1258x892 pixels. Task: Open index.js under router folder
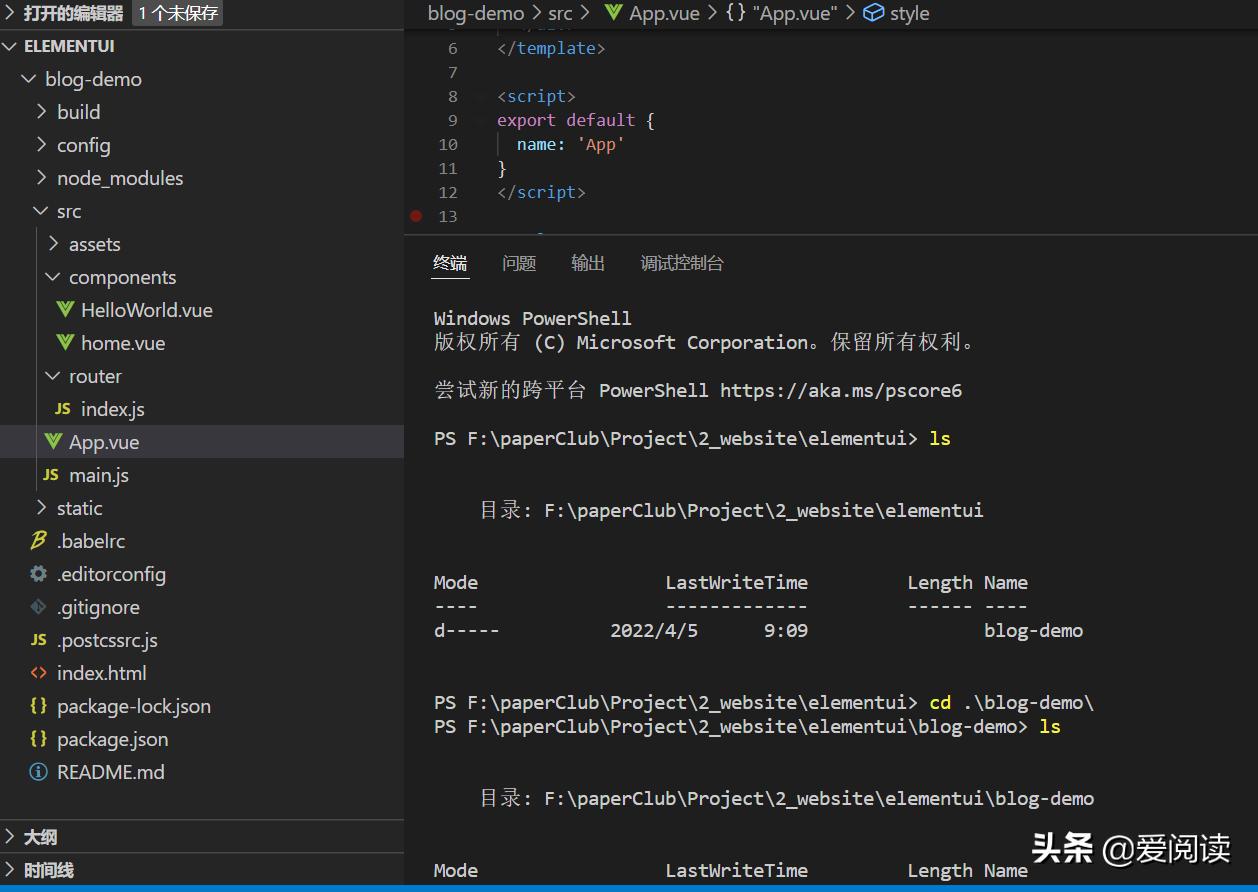point(112,409)
